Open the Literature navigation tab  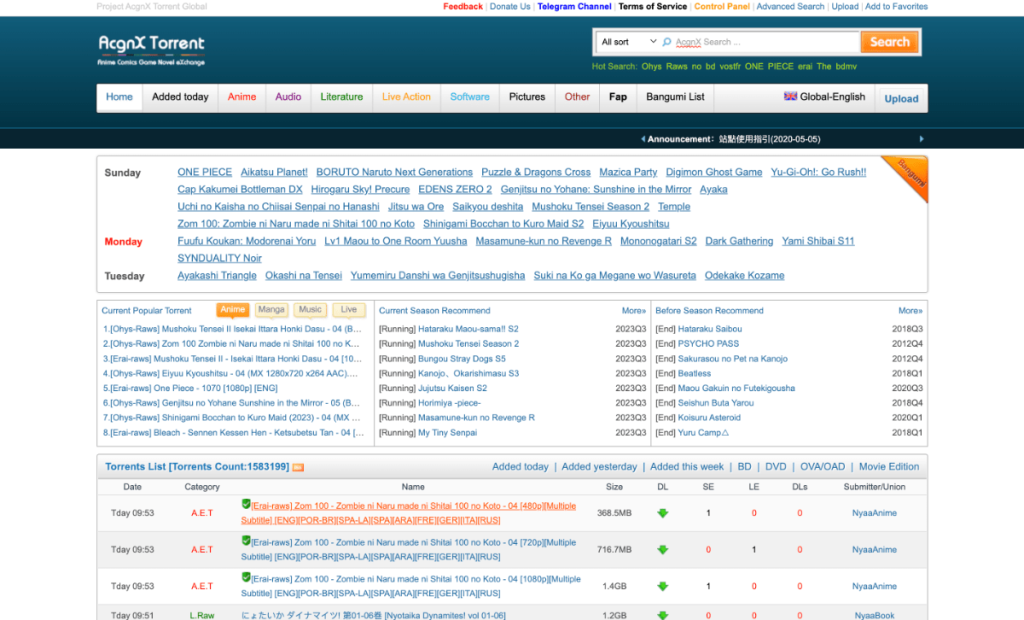(x=342, y=97)
